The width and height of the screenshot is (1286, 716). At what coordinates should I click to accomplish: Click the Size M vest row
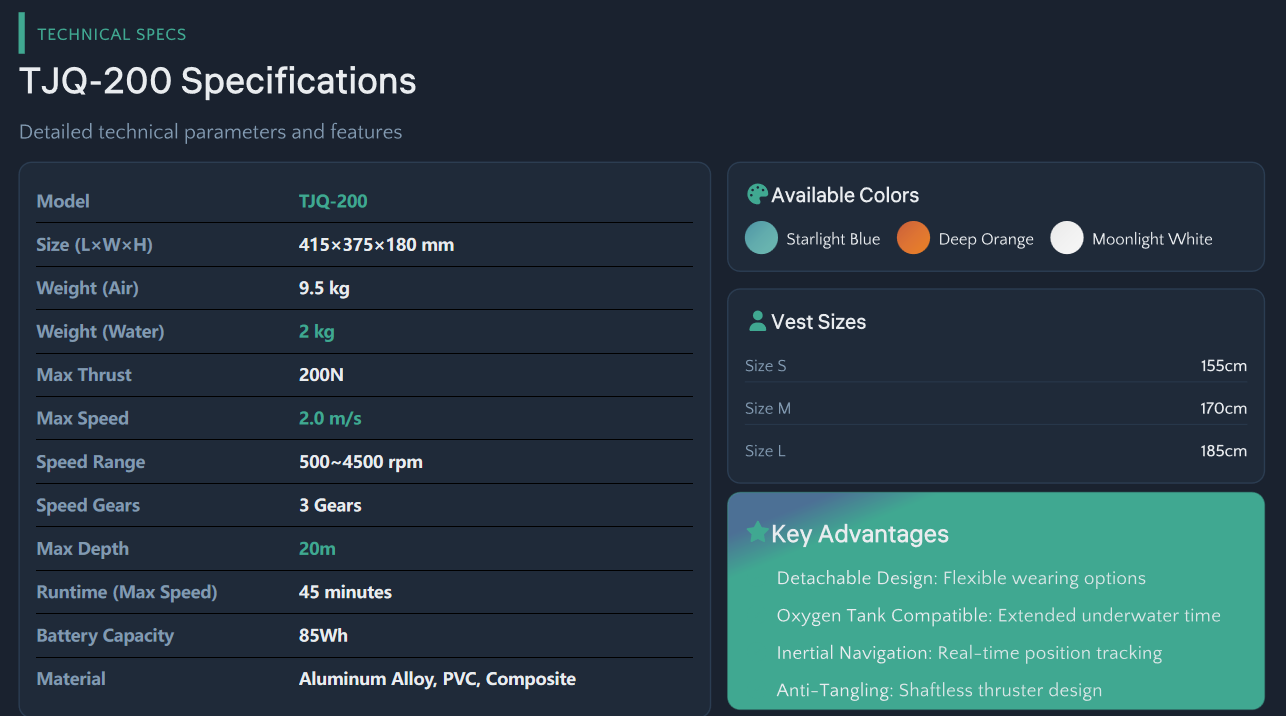995,408
